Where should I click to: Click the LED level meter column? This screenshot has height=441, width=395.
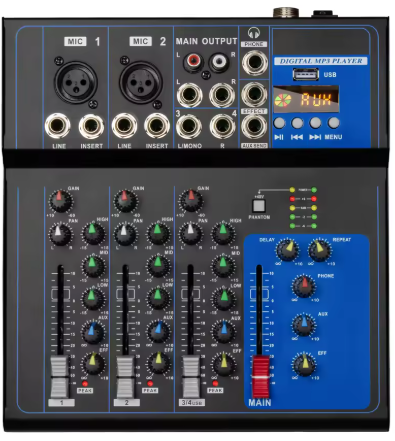point(303,208)
